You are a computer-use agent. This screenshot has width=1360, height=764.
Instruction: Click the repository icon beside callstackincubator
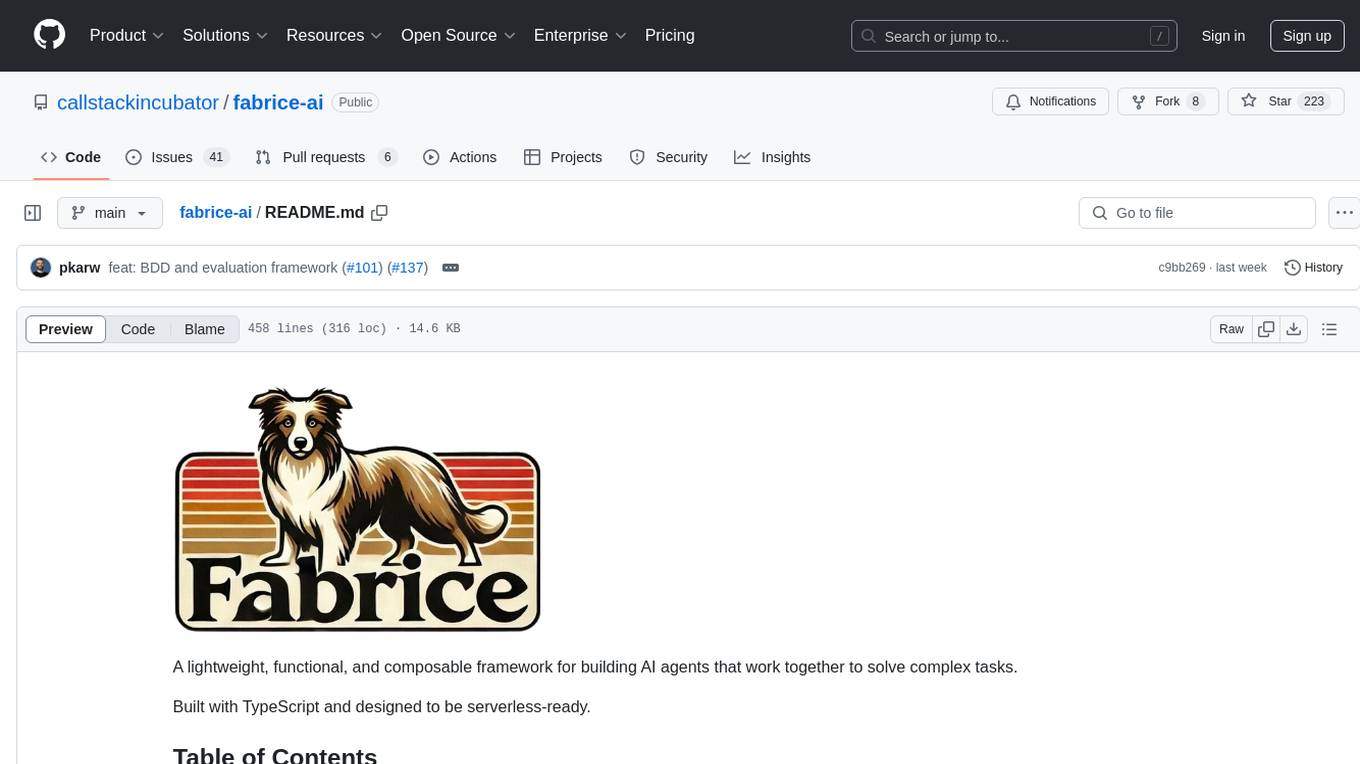41,102
